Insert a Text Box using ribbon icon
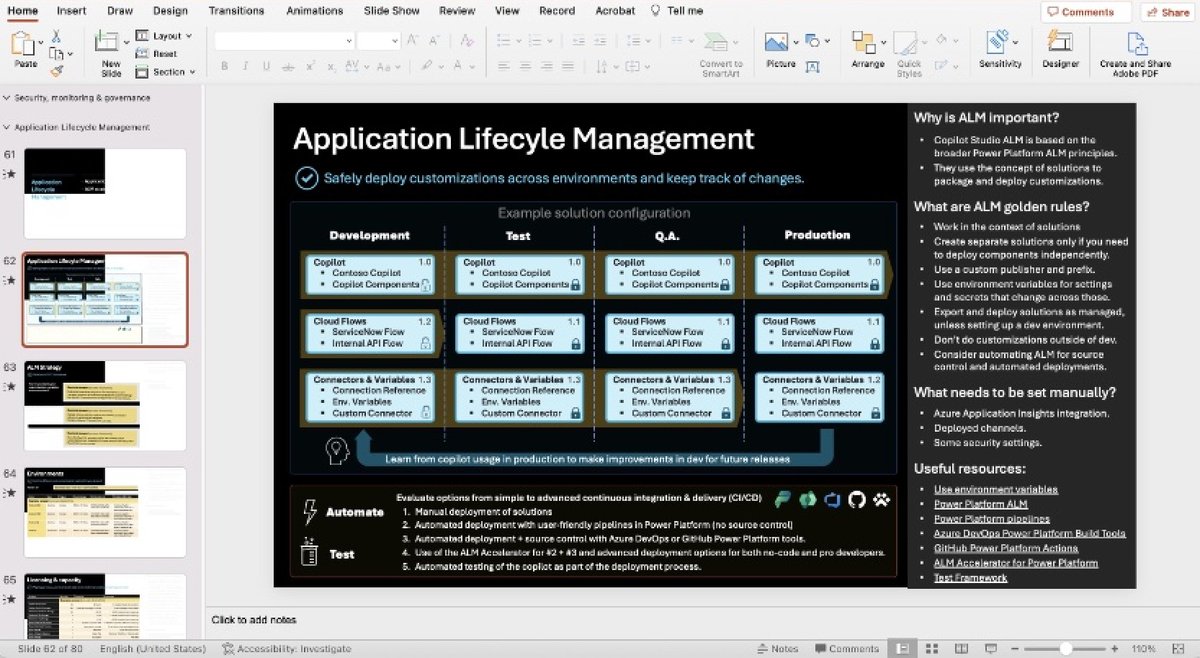 pos(812,66)
